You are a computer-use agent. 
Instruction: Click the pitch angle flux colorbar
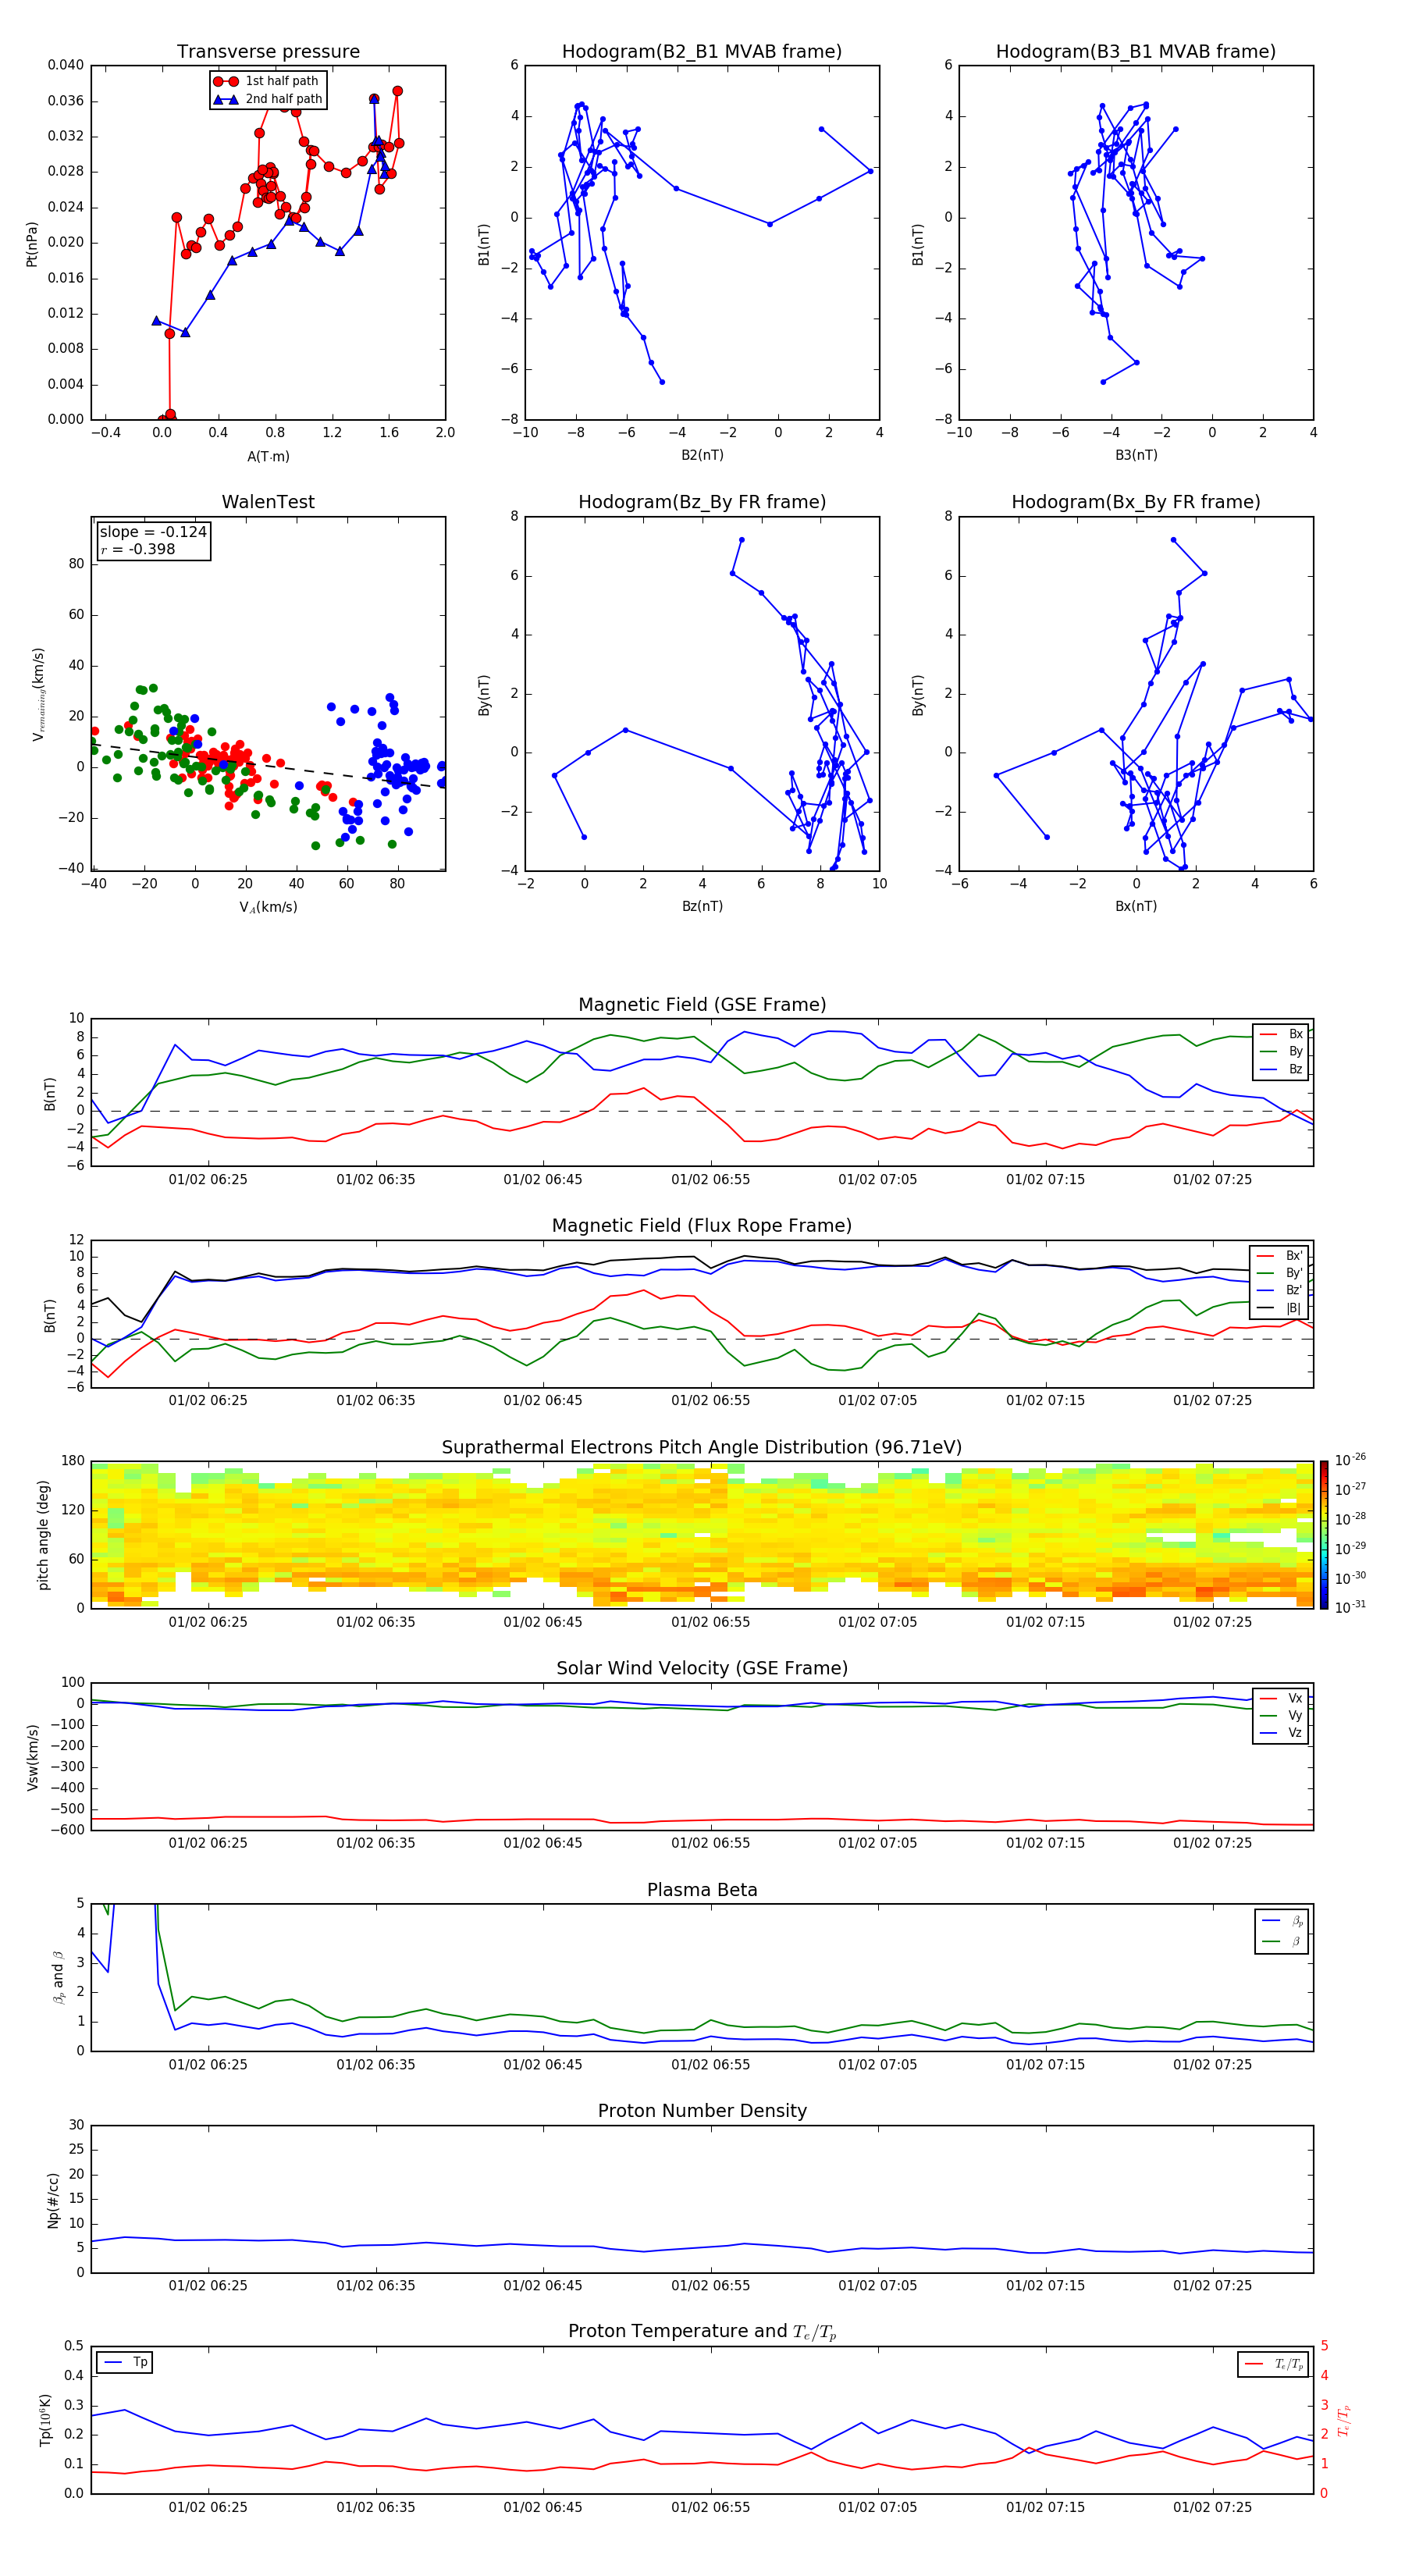click(1323, 1534)
